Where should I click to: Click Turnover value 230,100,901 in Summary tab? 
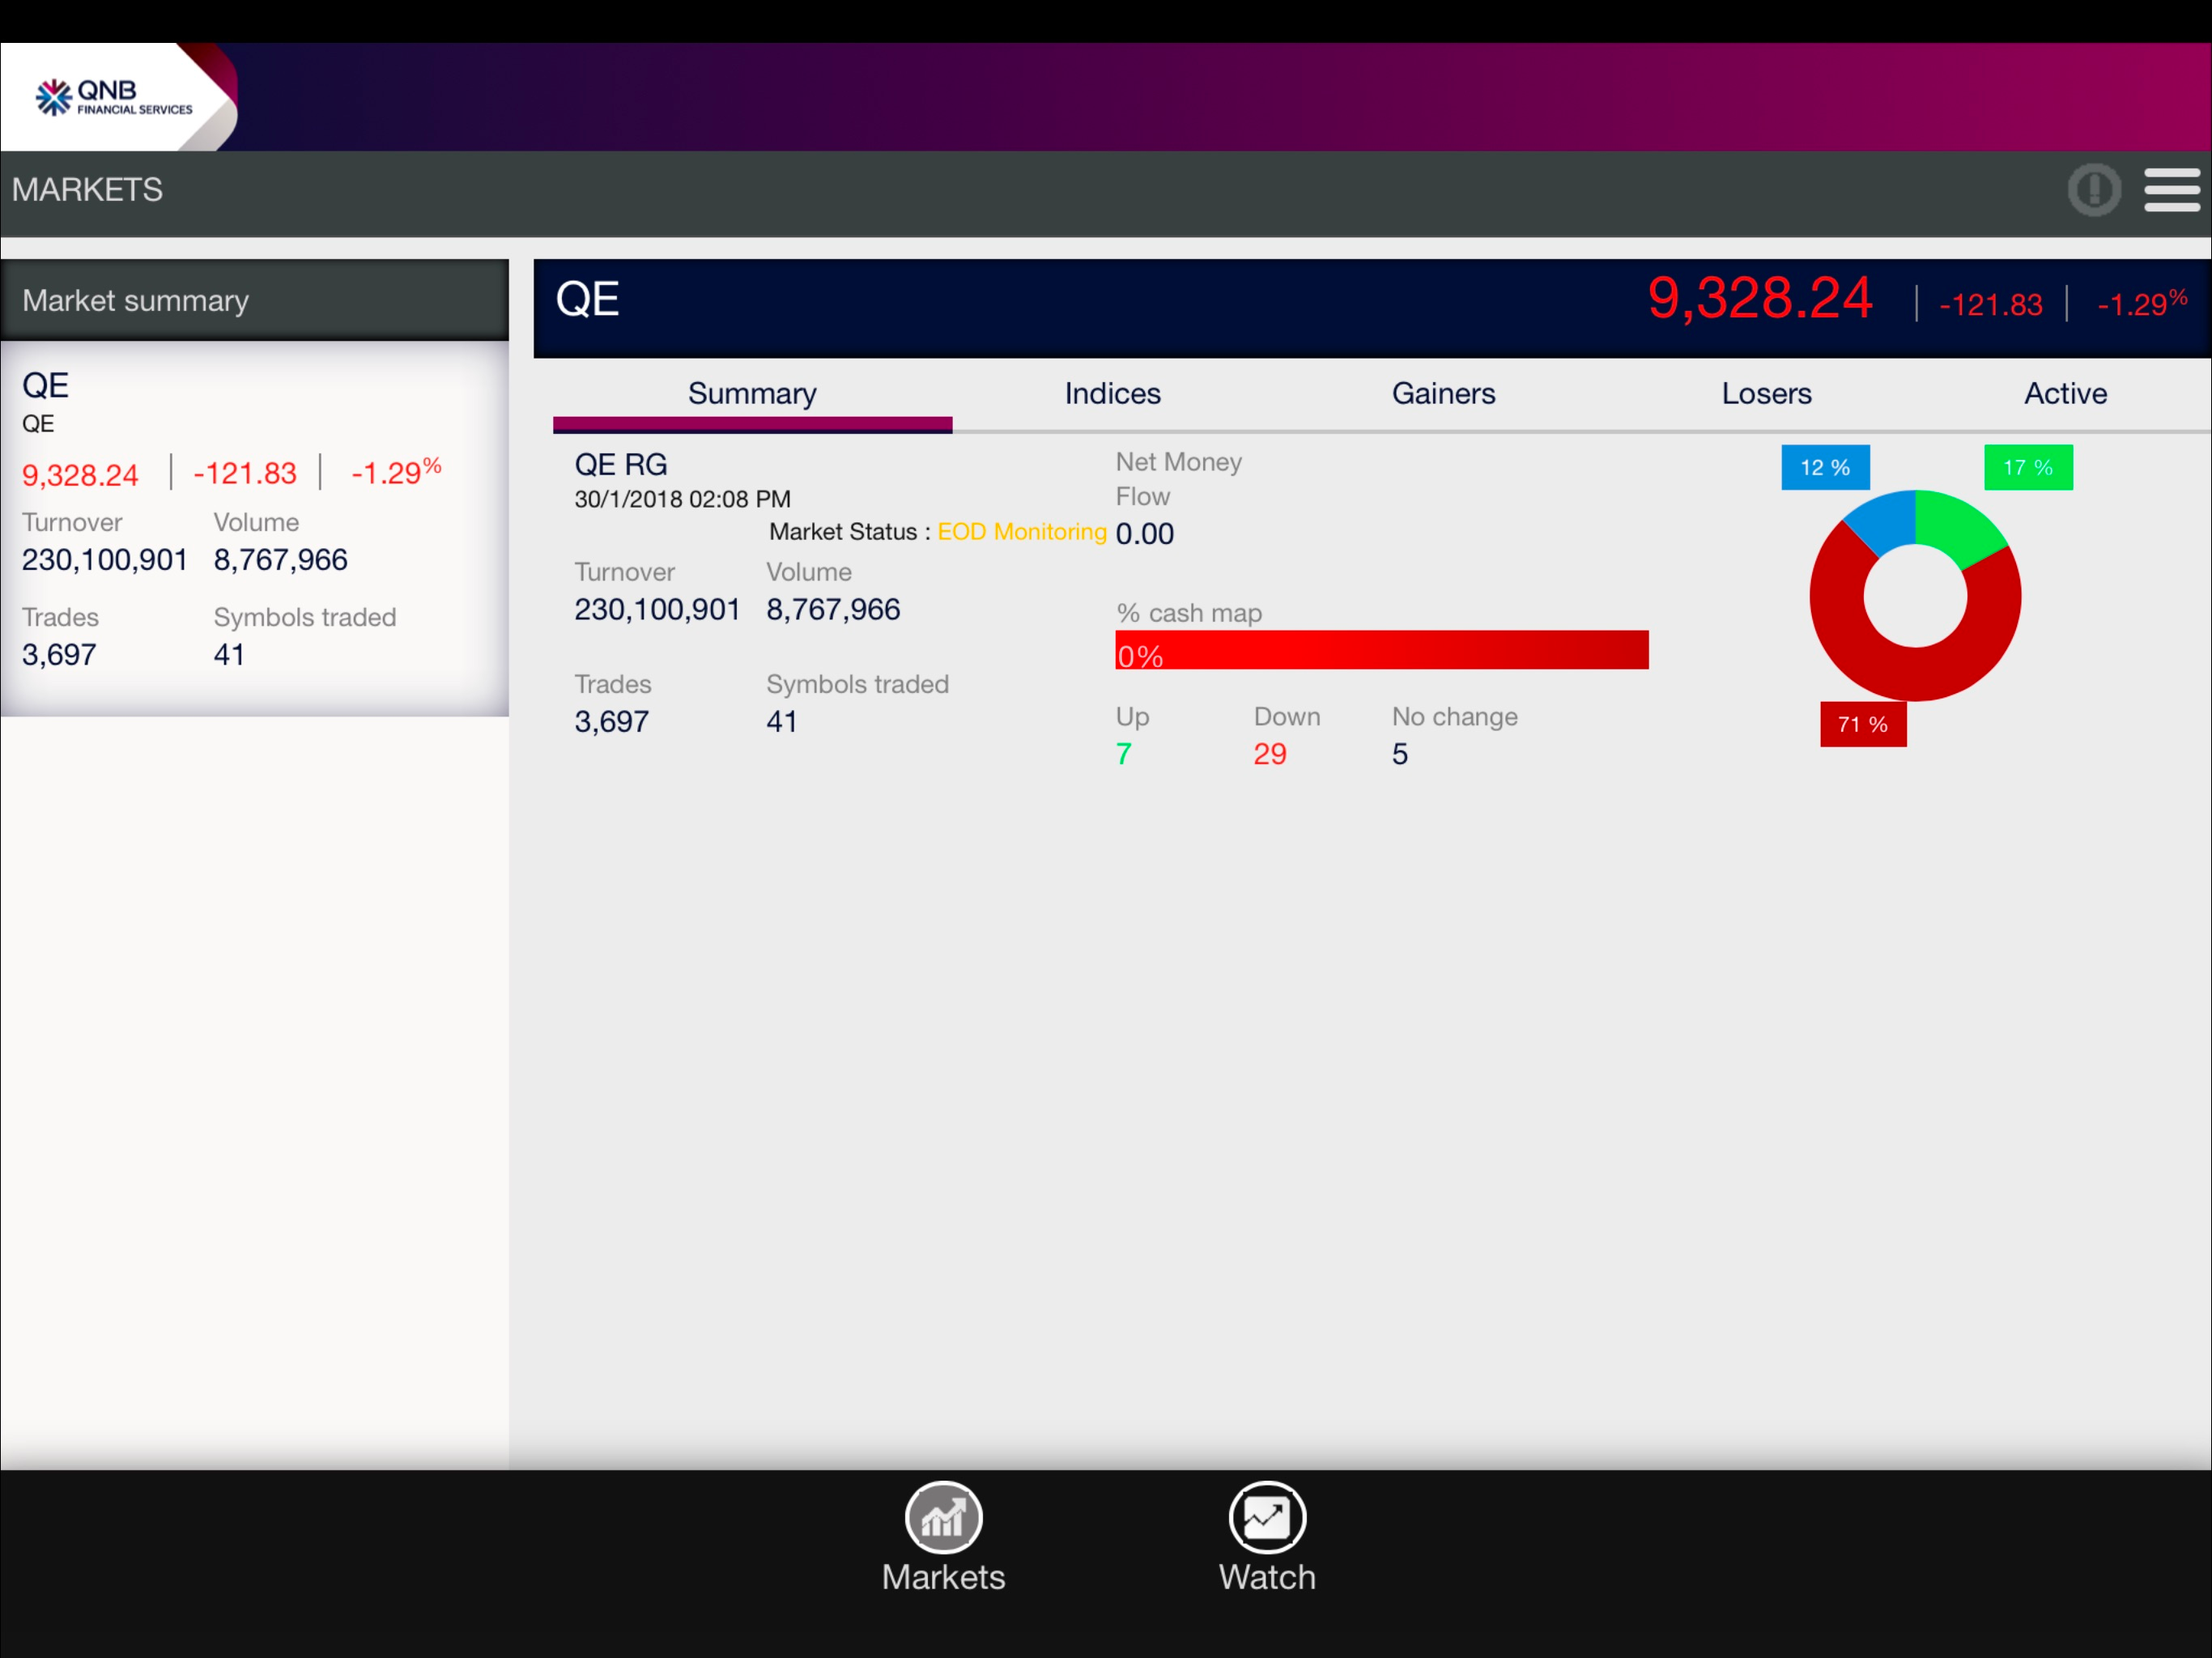coord(657,610)
